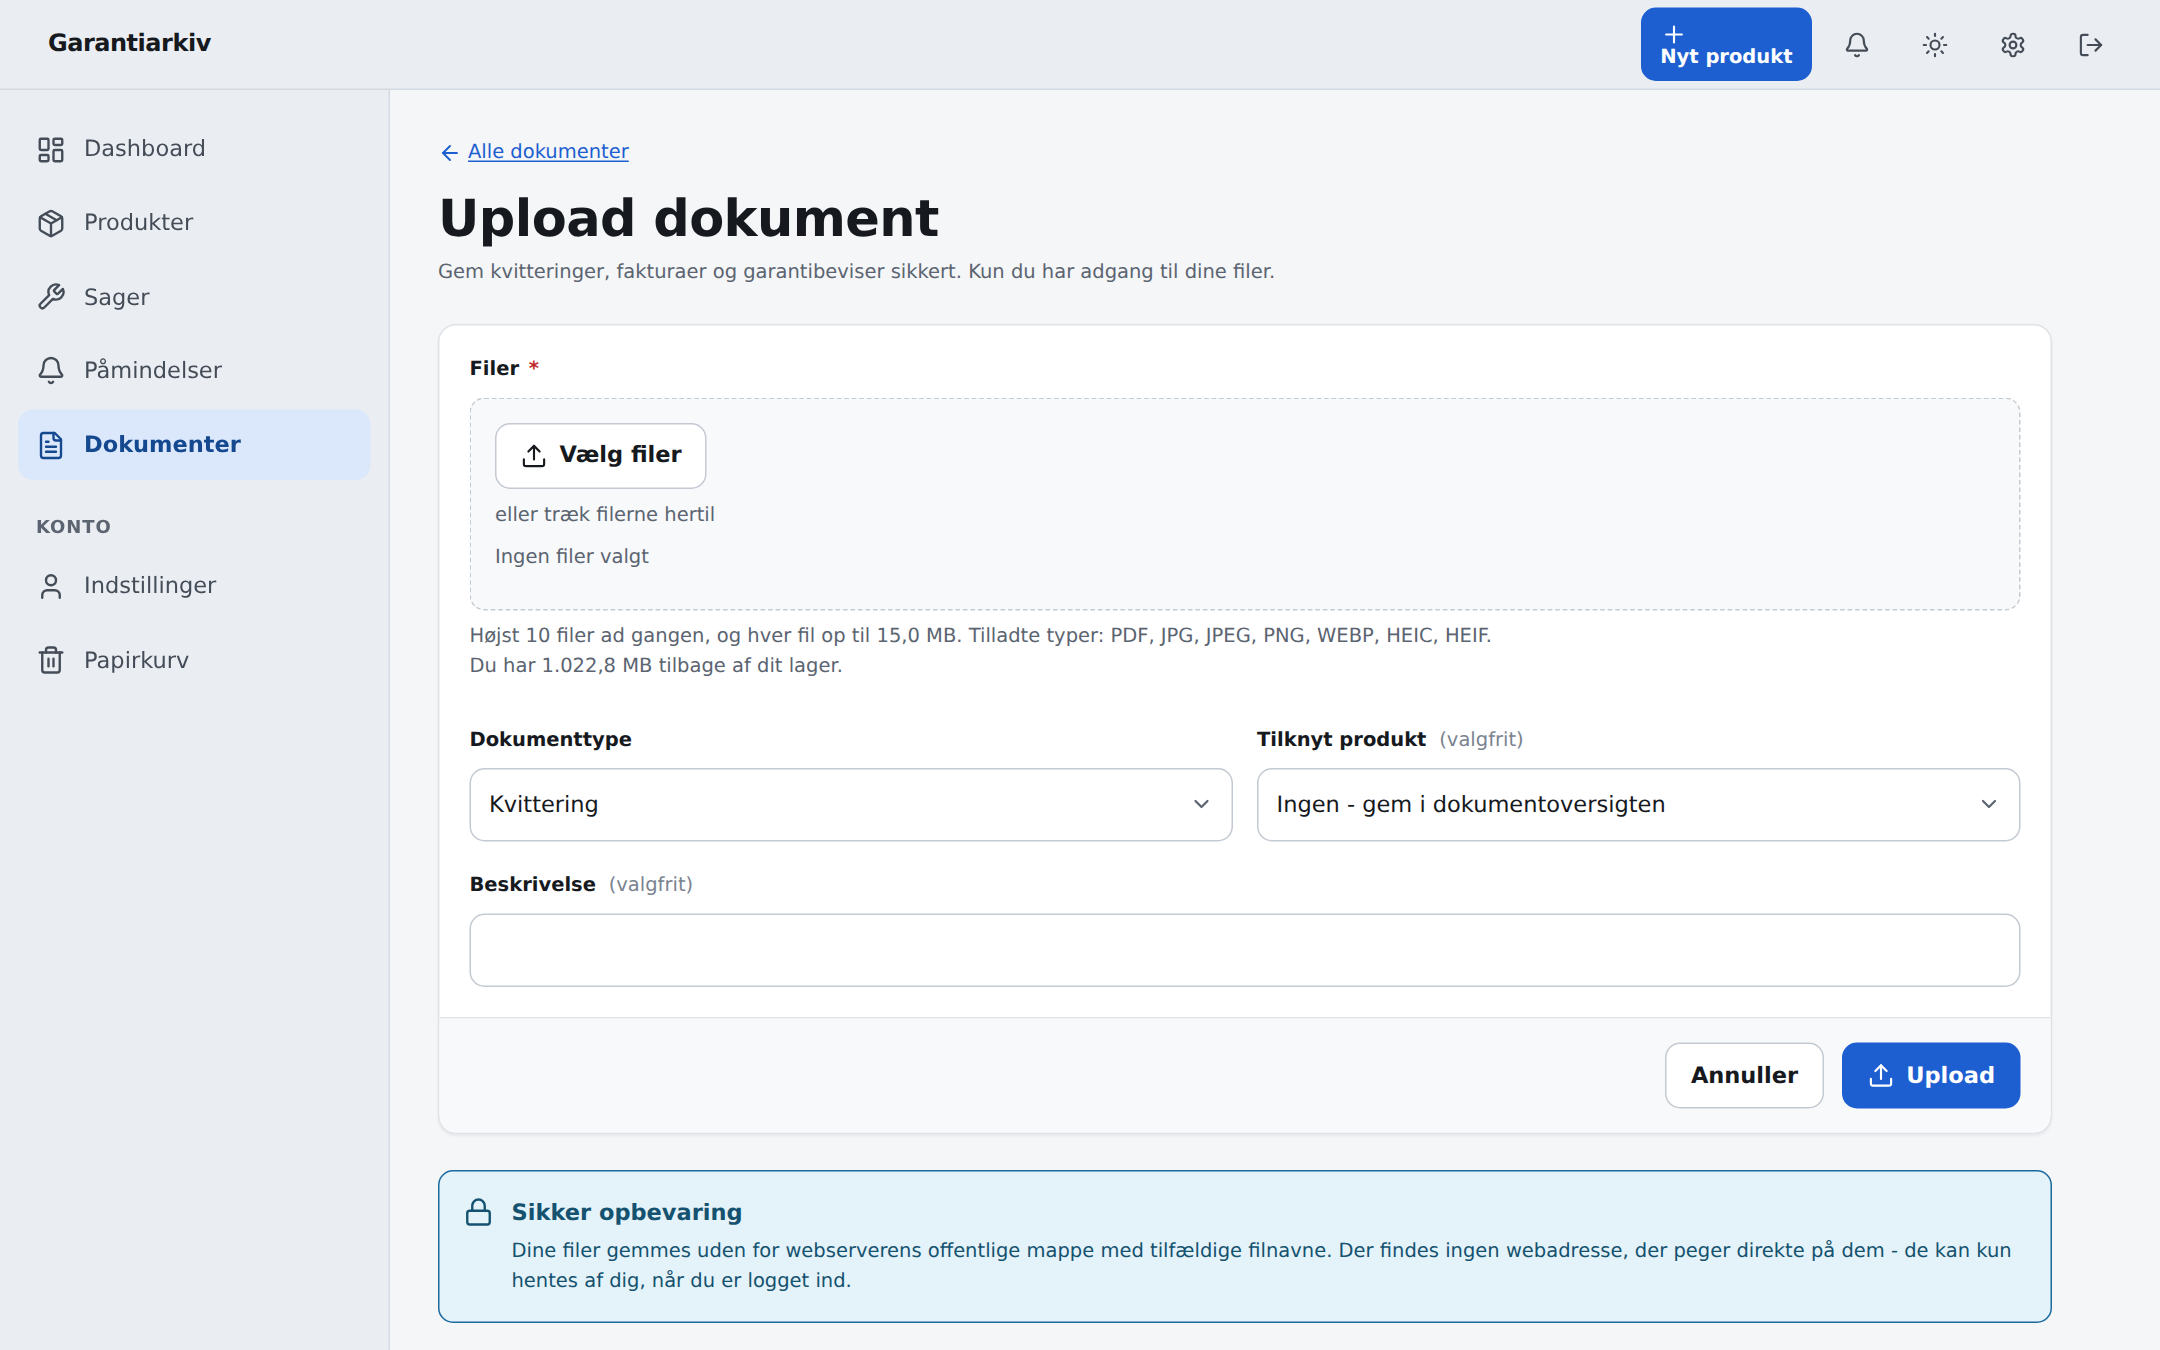The height and width of the screenshot is (1350, 2160).
Task: Click the Annuller button
Action: click(1744, 1075)
